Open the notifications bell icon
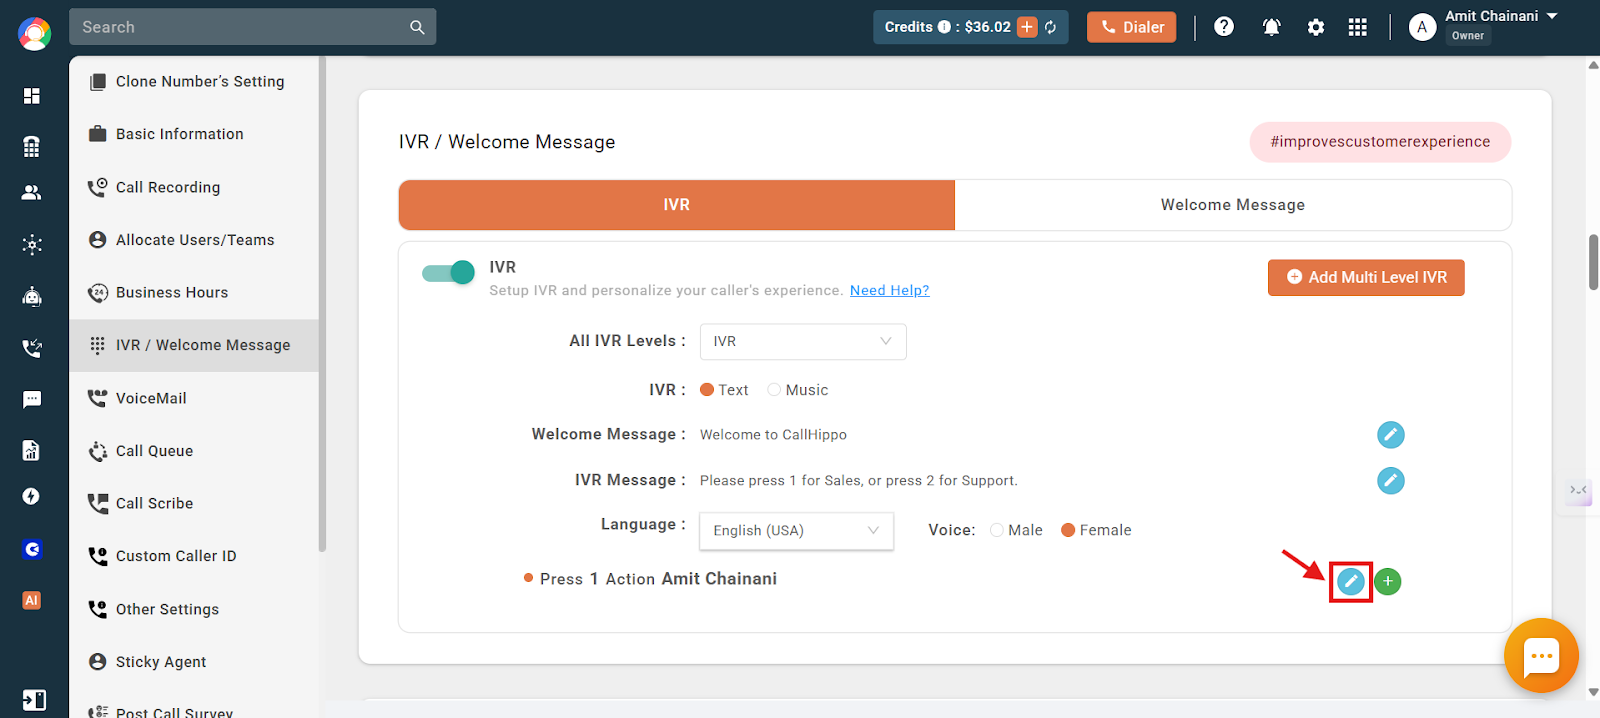This screenshot has height=718, width=1600. (1271, 27)
